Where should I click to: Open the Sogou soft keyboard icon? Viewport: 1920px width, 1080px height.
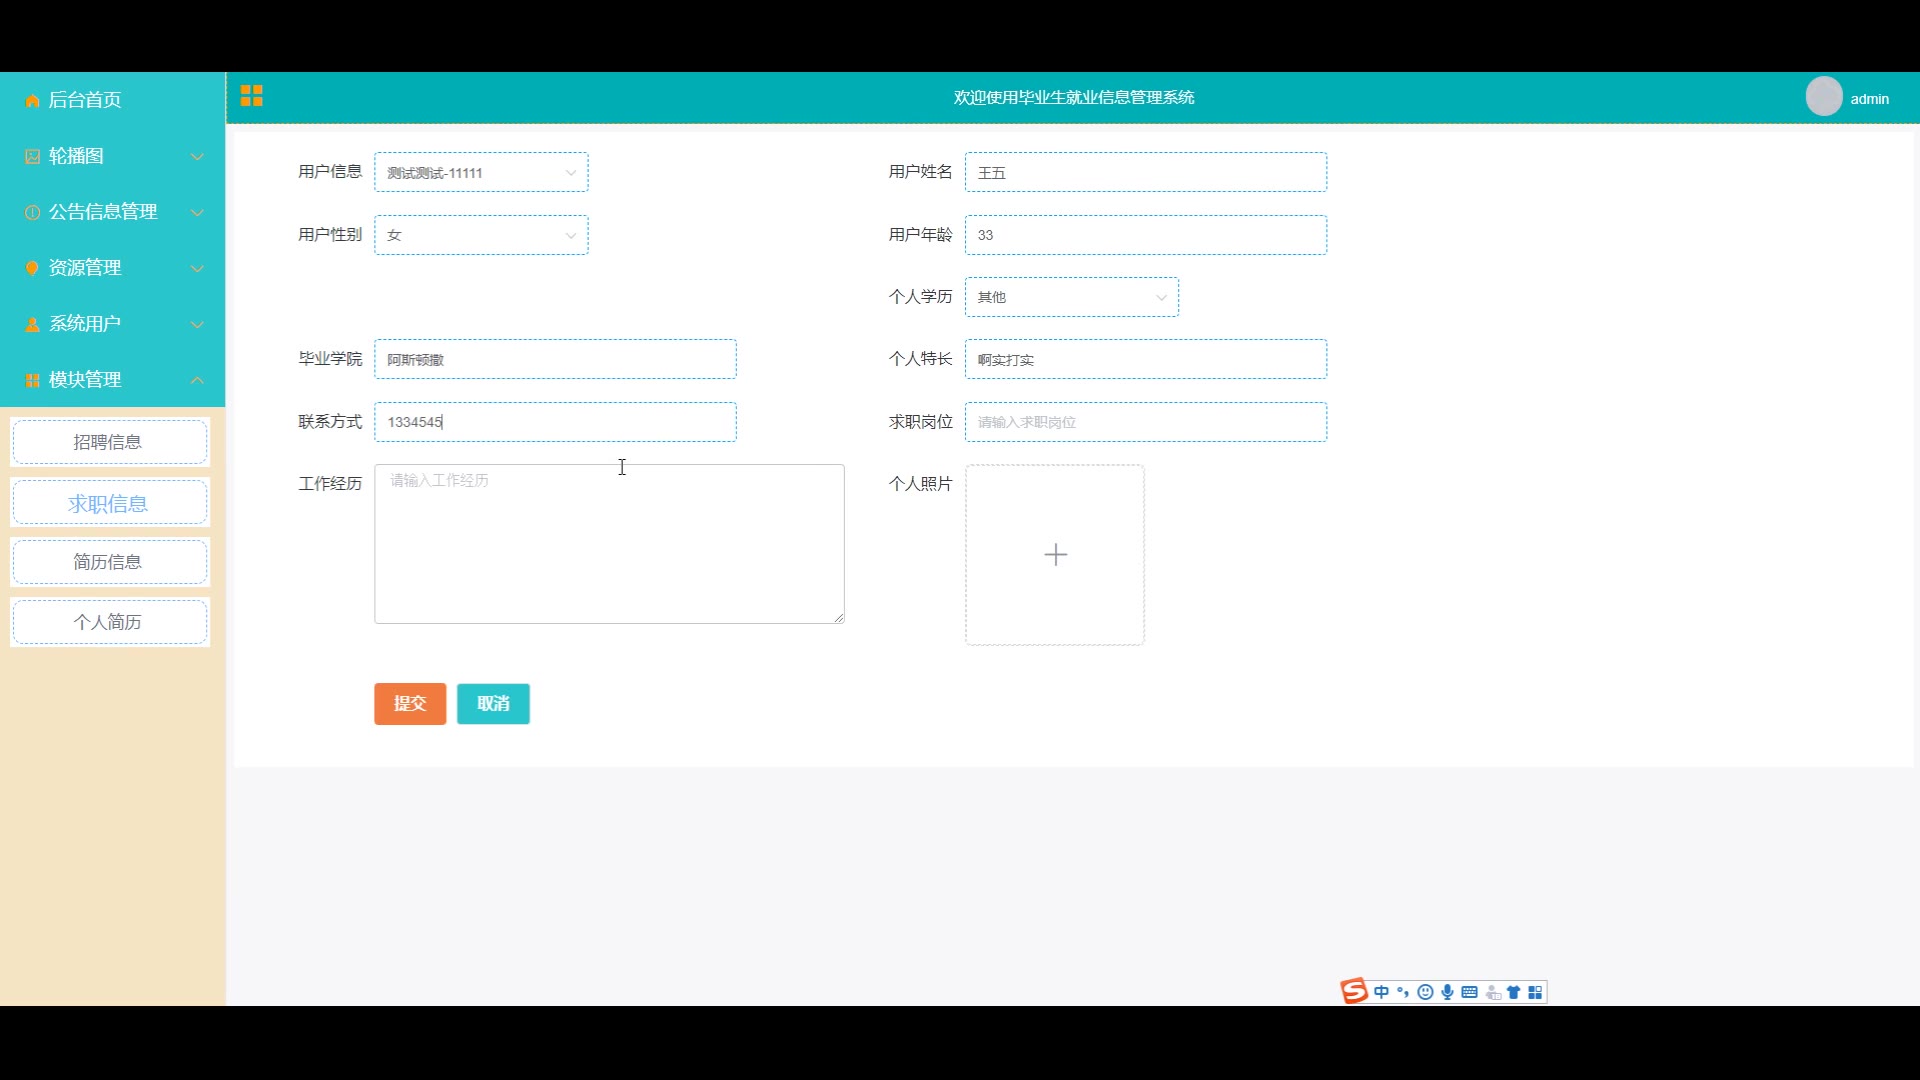pos(1469,992)
